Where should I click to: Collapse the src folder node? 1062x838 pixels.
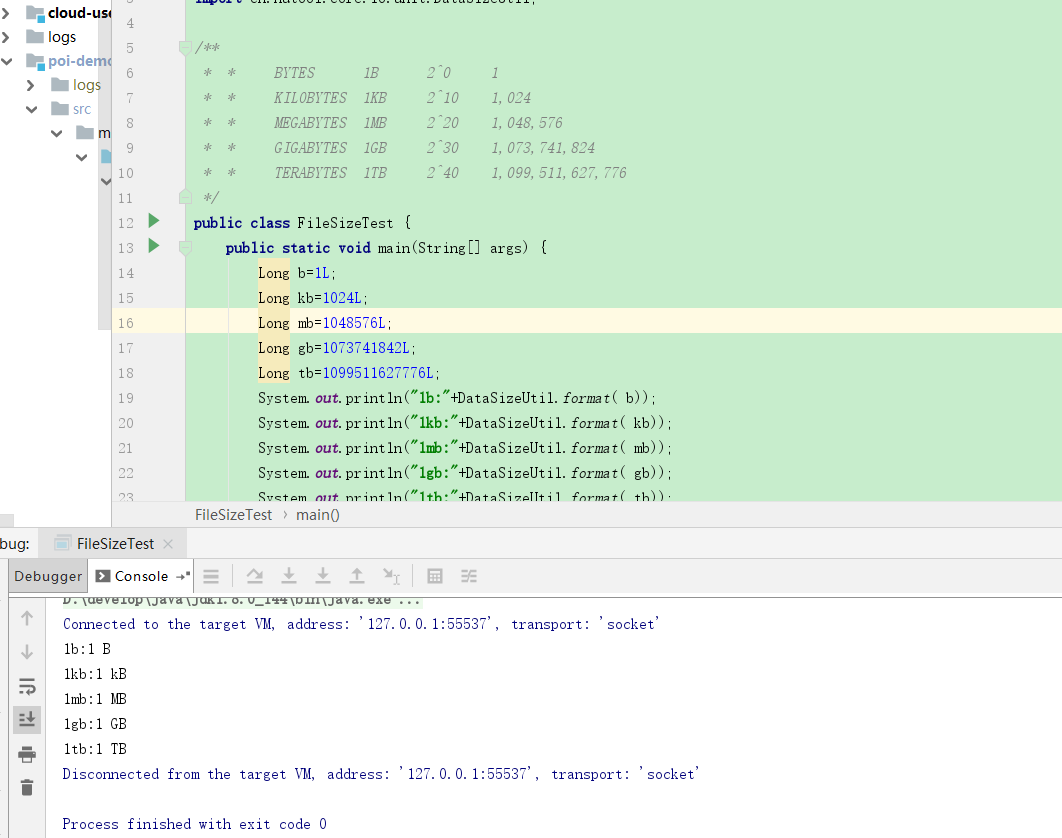pyautogui.click(x=31, y=108)
